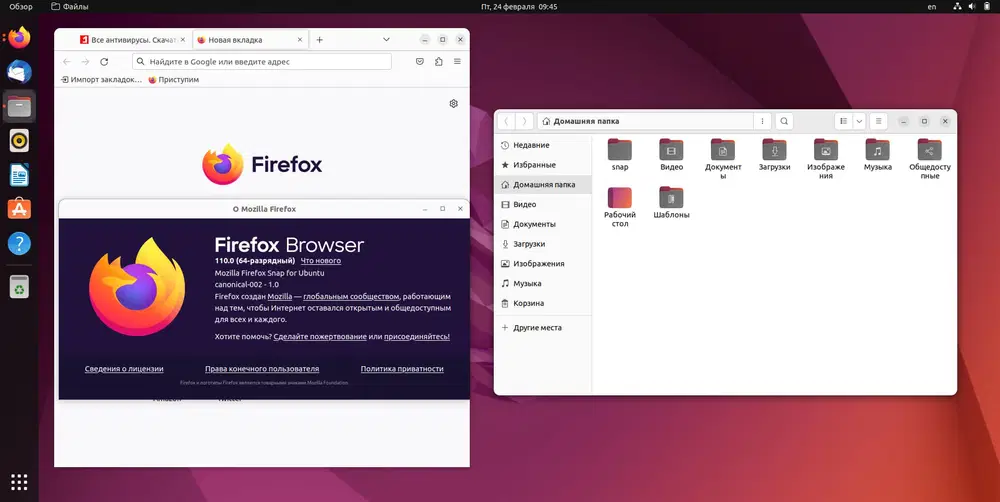Select Загрузки in the Files sidebar
Image resolution: width=1000 pixels, height=502 pixels.
[543, 244]
